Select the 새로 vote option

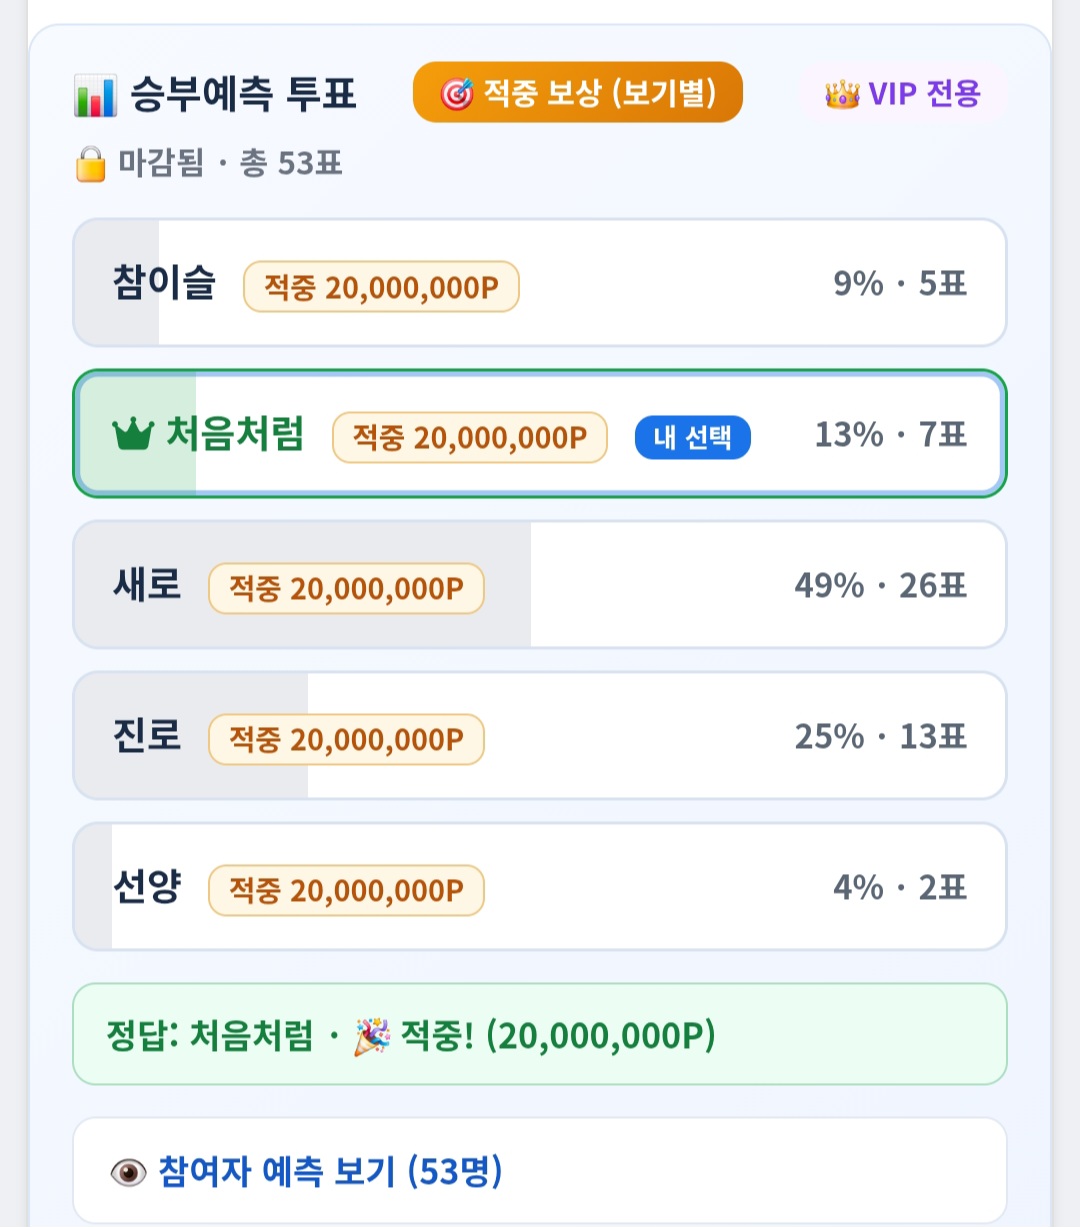(x=540, y=585)
